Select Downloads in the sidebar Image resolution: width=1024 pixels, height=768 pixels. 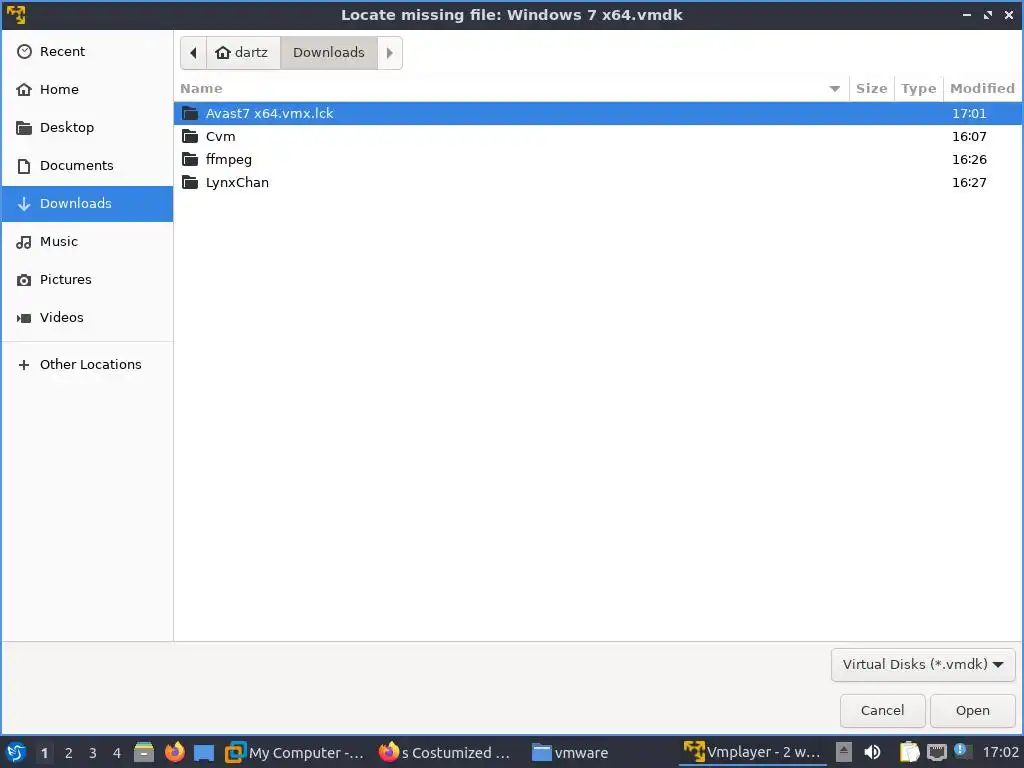[x=88, y=204]
